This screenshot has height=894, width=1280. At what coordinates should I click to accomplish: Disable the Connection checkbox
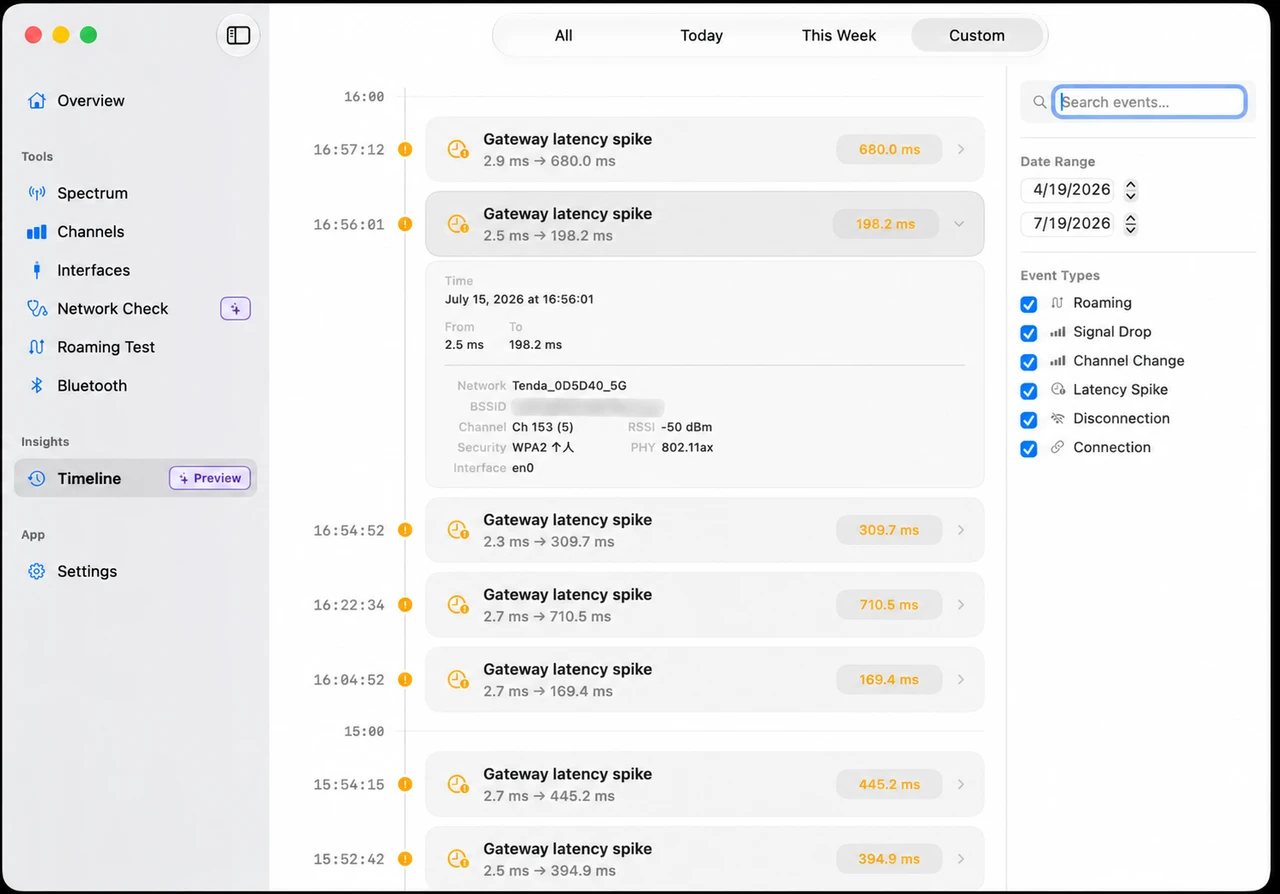(x=1029, y=449)
